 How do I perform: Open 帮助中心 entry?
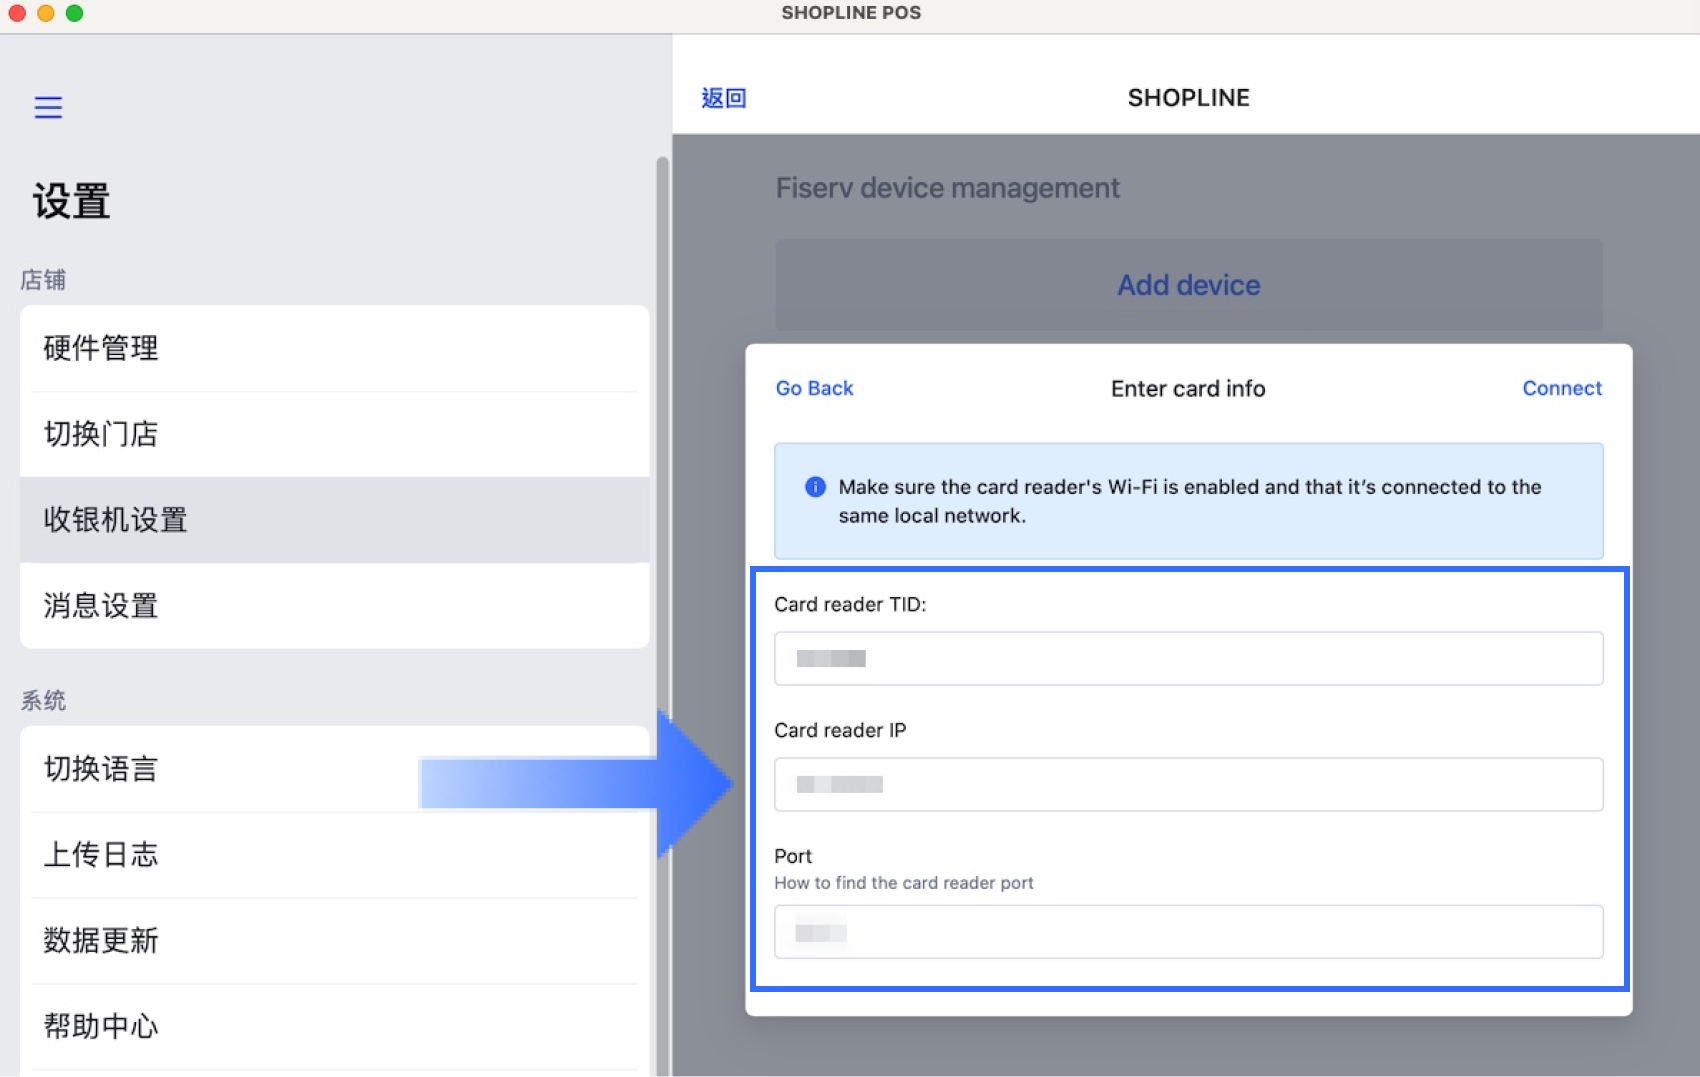[x=335, y=1027]
